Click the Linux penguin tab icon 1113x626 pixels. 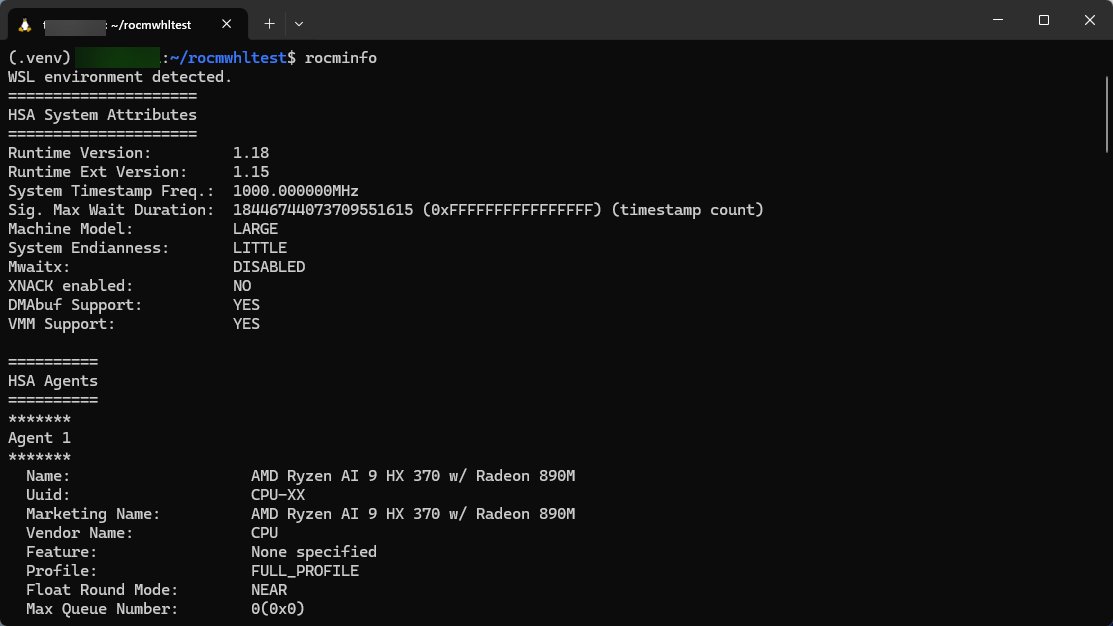(25, 25)
